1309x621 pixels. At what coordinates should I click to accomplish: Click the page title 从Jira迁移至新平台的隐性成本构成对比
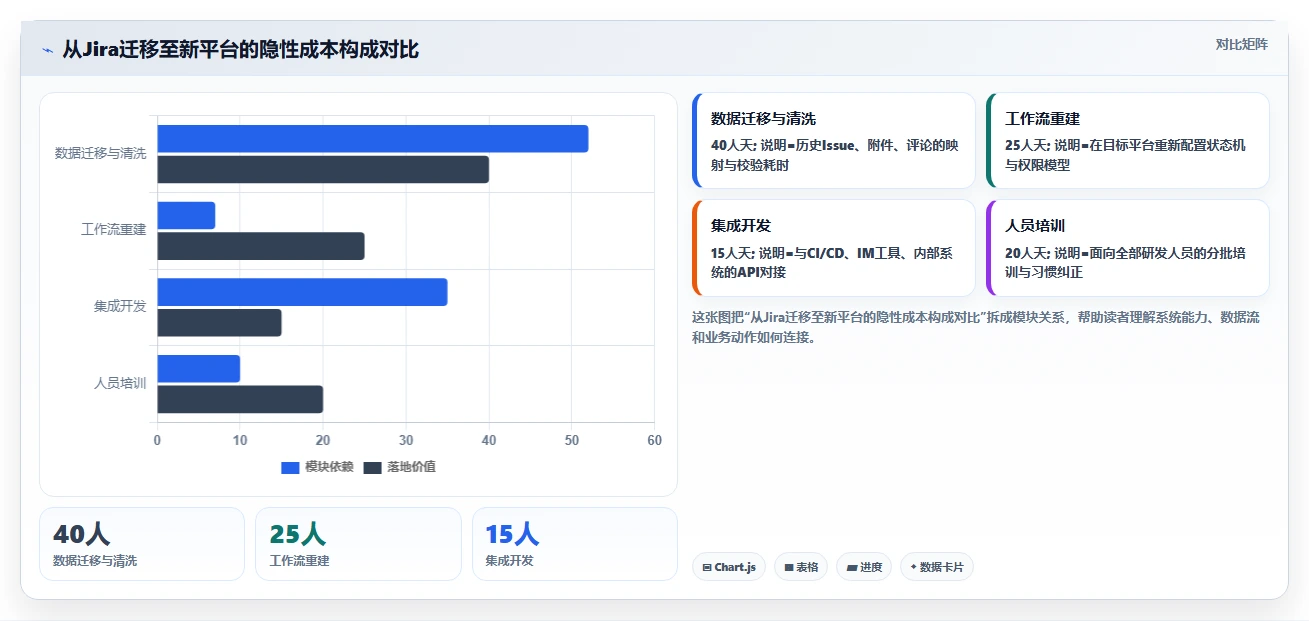point(240,50)
